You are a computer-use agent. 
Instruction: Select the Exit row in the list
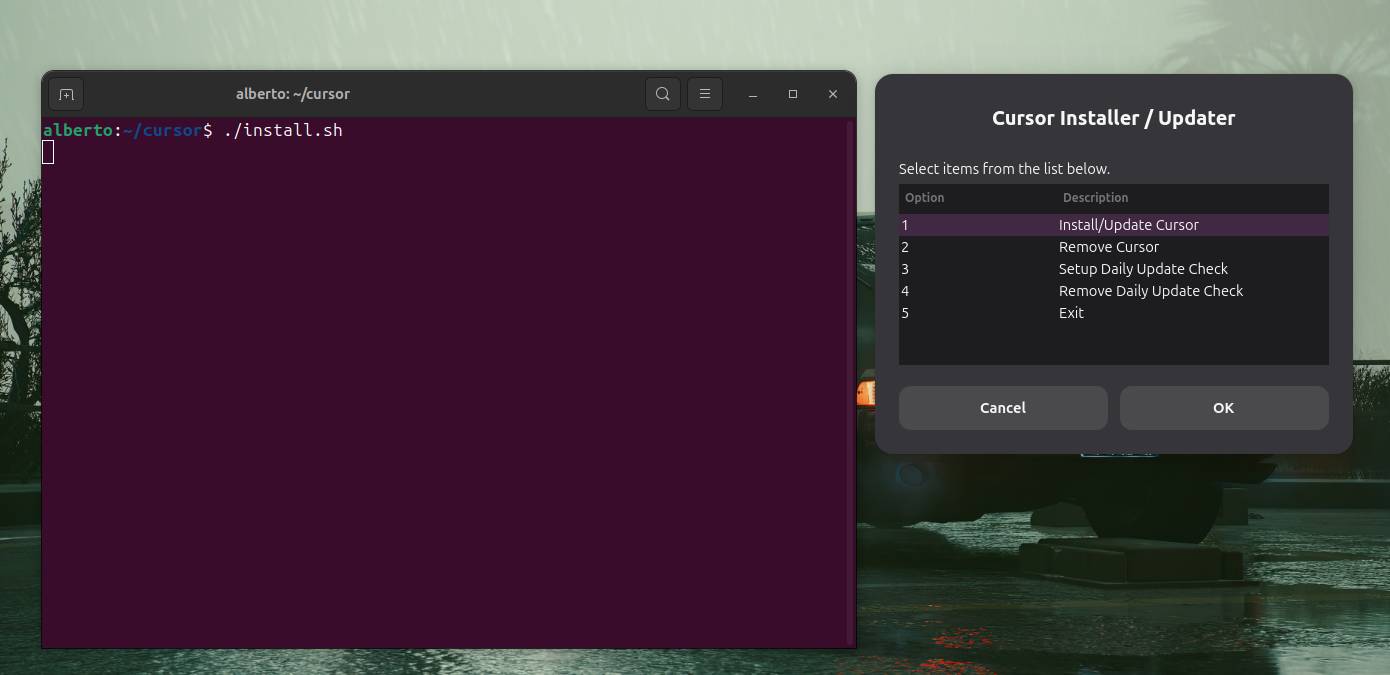tap(1114, 313)
